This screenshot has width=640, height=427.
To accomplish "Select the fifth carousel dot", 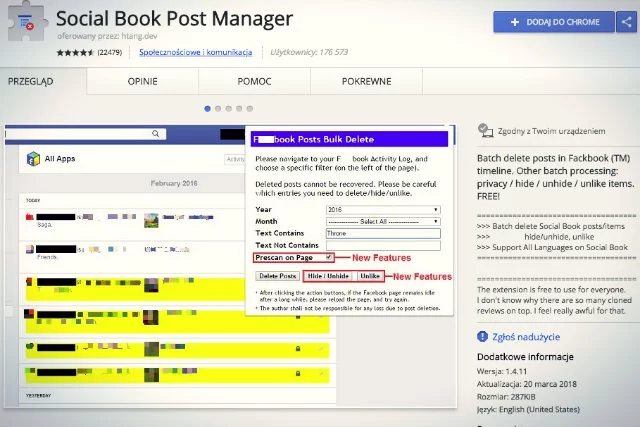I will pyautogui.click(x=250, y=109).
